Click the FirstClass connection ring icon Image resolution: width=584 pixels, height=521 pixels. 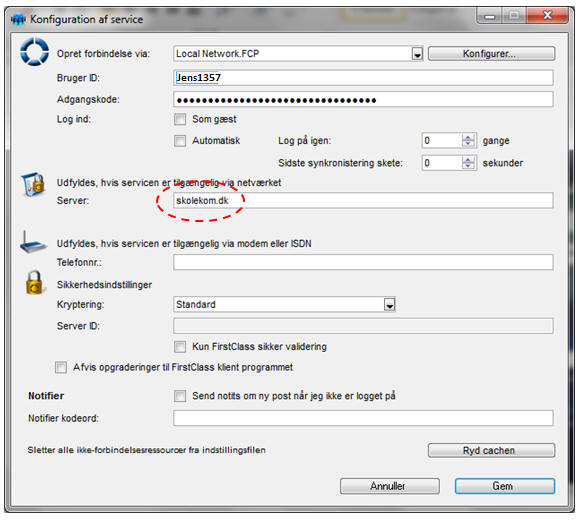(34, 52)
